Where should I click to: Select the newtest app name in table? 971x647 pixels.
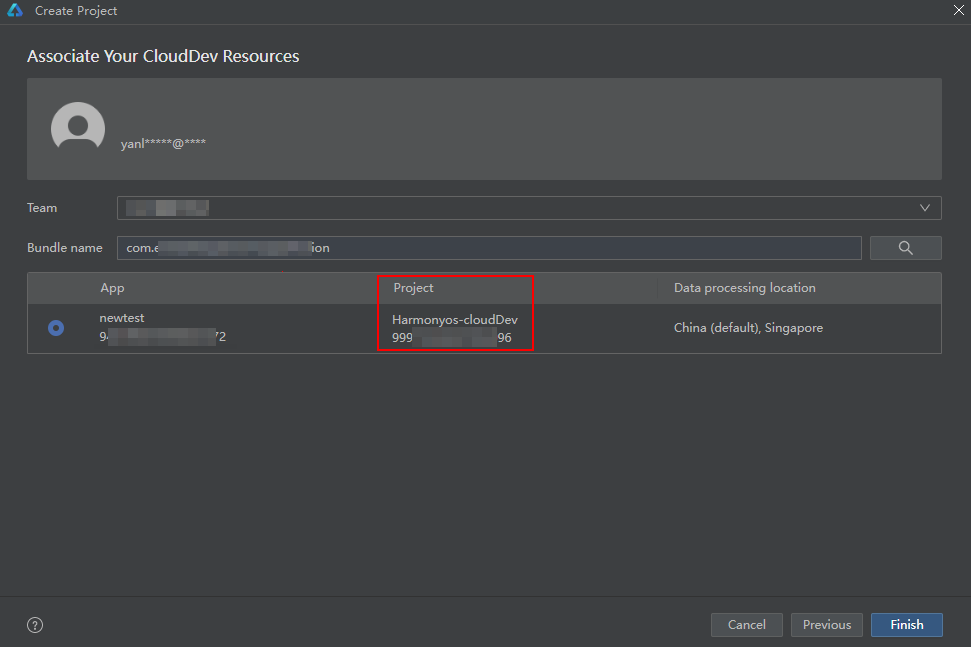122,318
